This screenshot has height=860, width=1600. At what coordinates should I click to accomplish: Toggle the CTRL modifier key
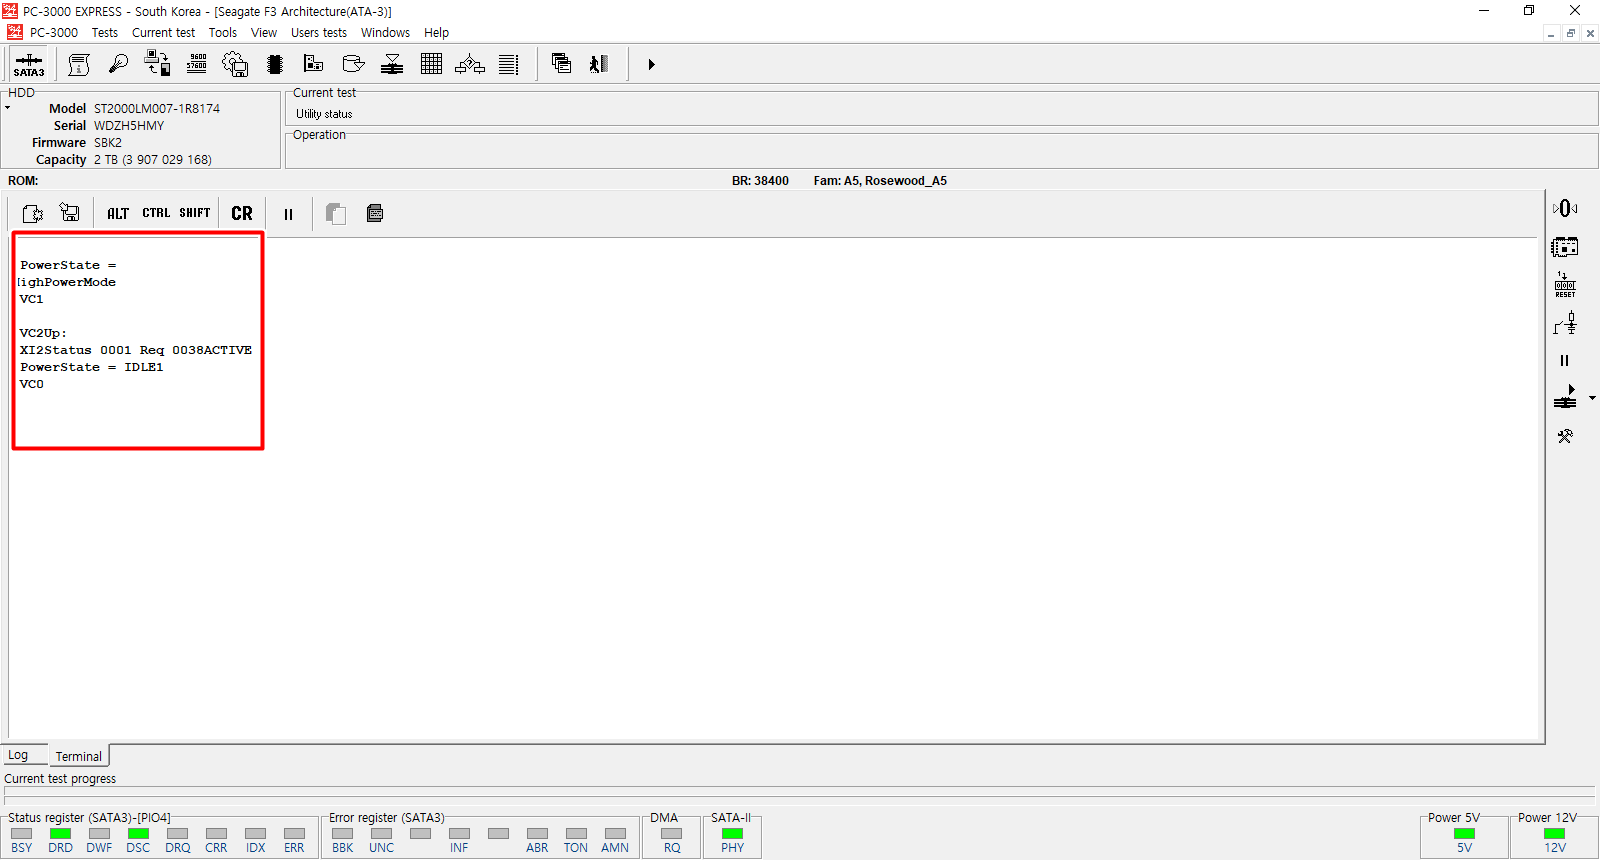click(156, 213)
